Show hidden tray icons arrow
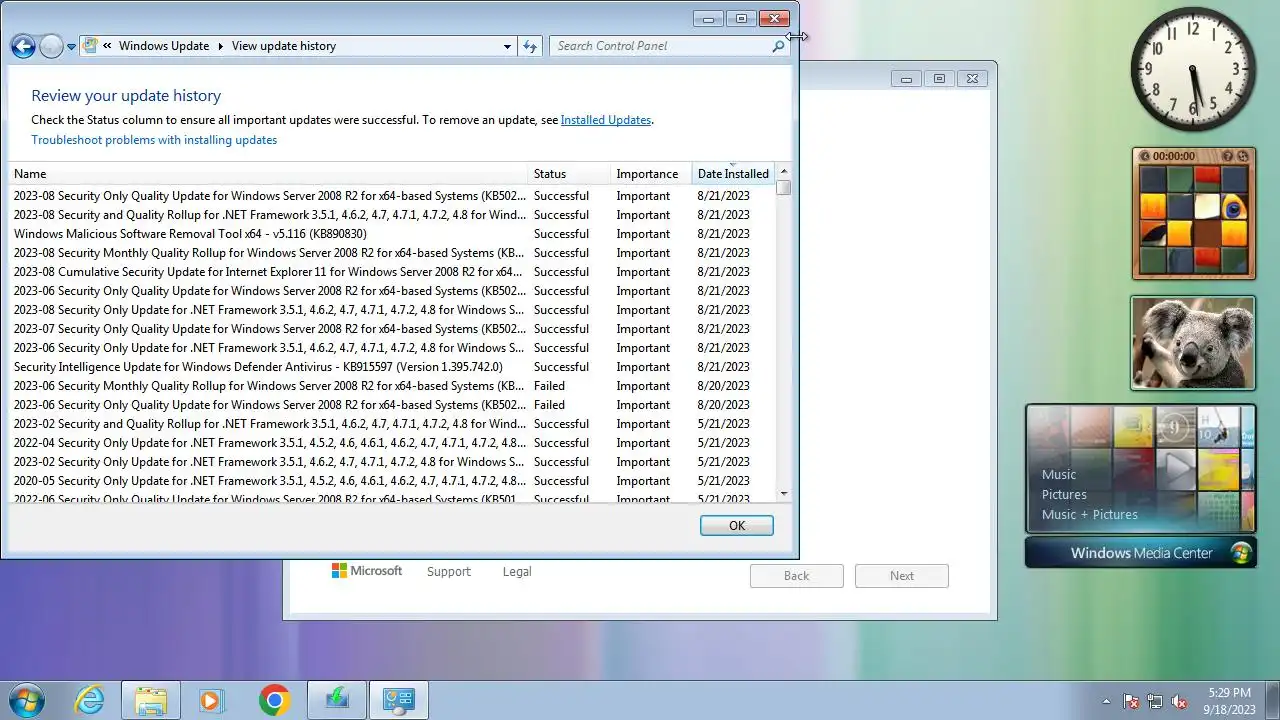Viewport: 1280px width, 720px height. pos(1106,701)
